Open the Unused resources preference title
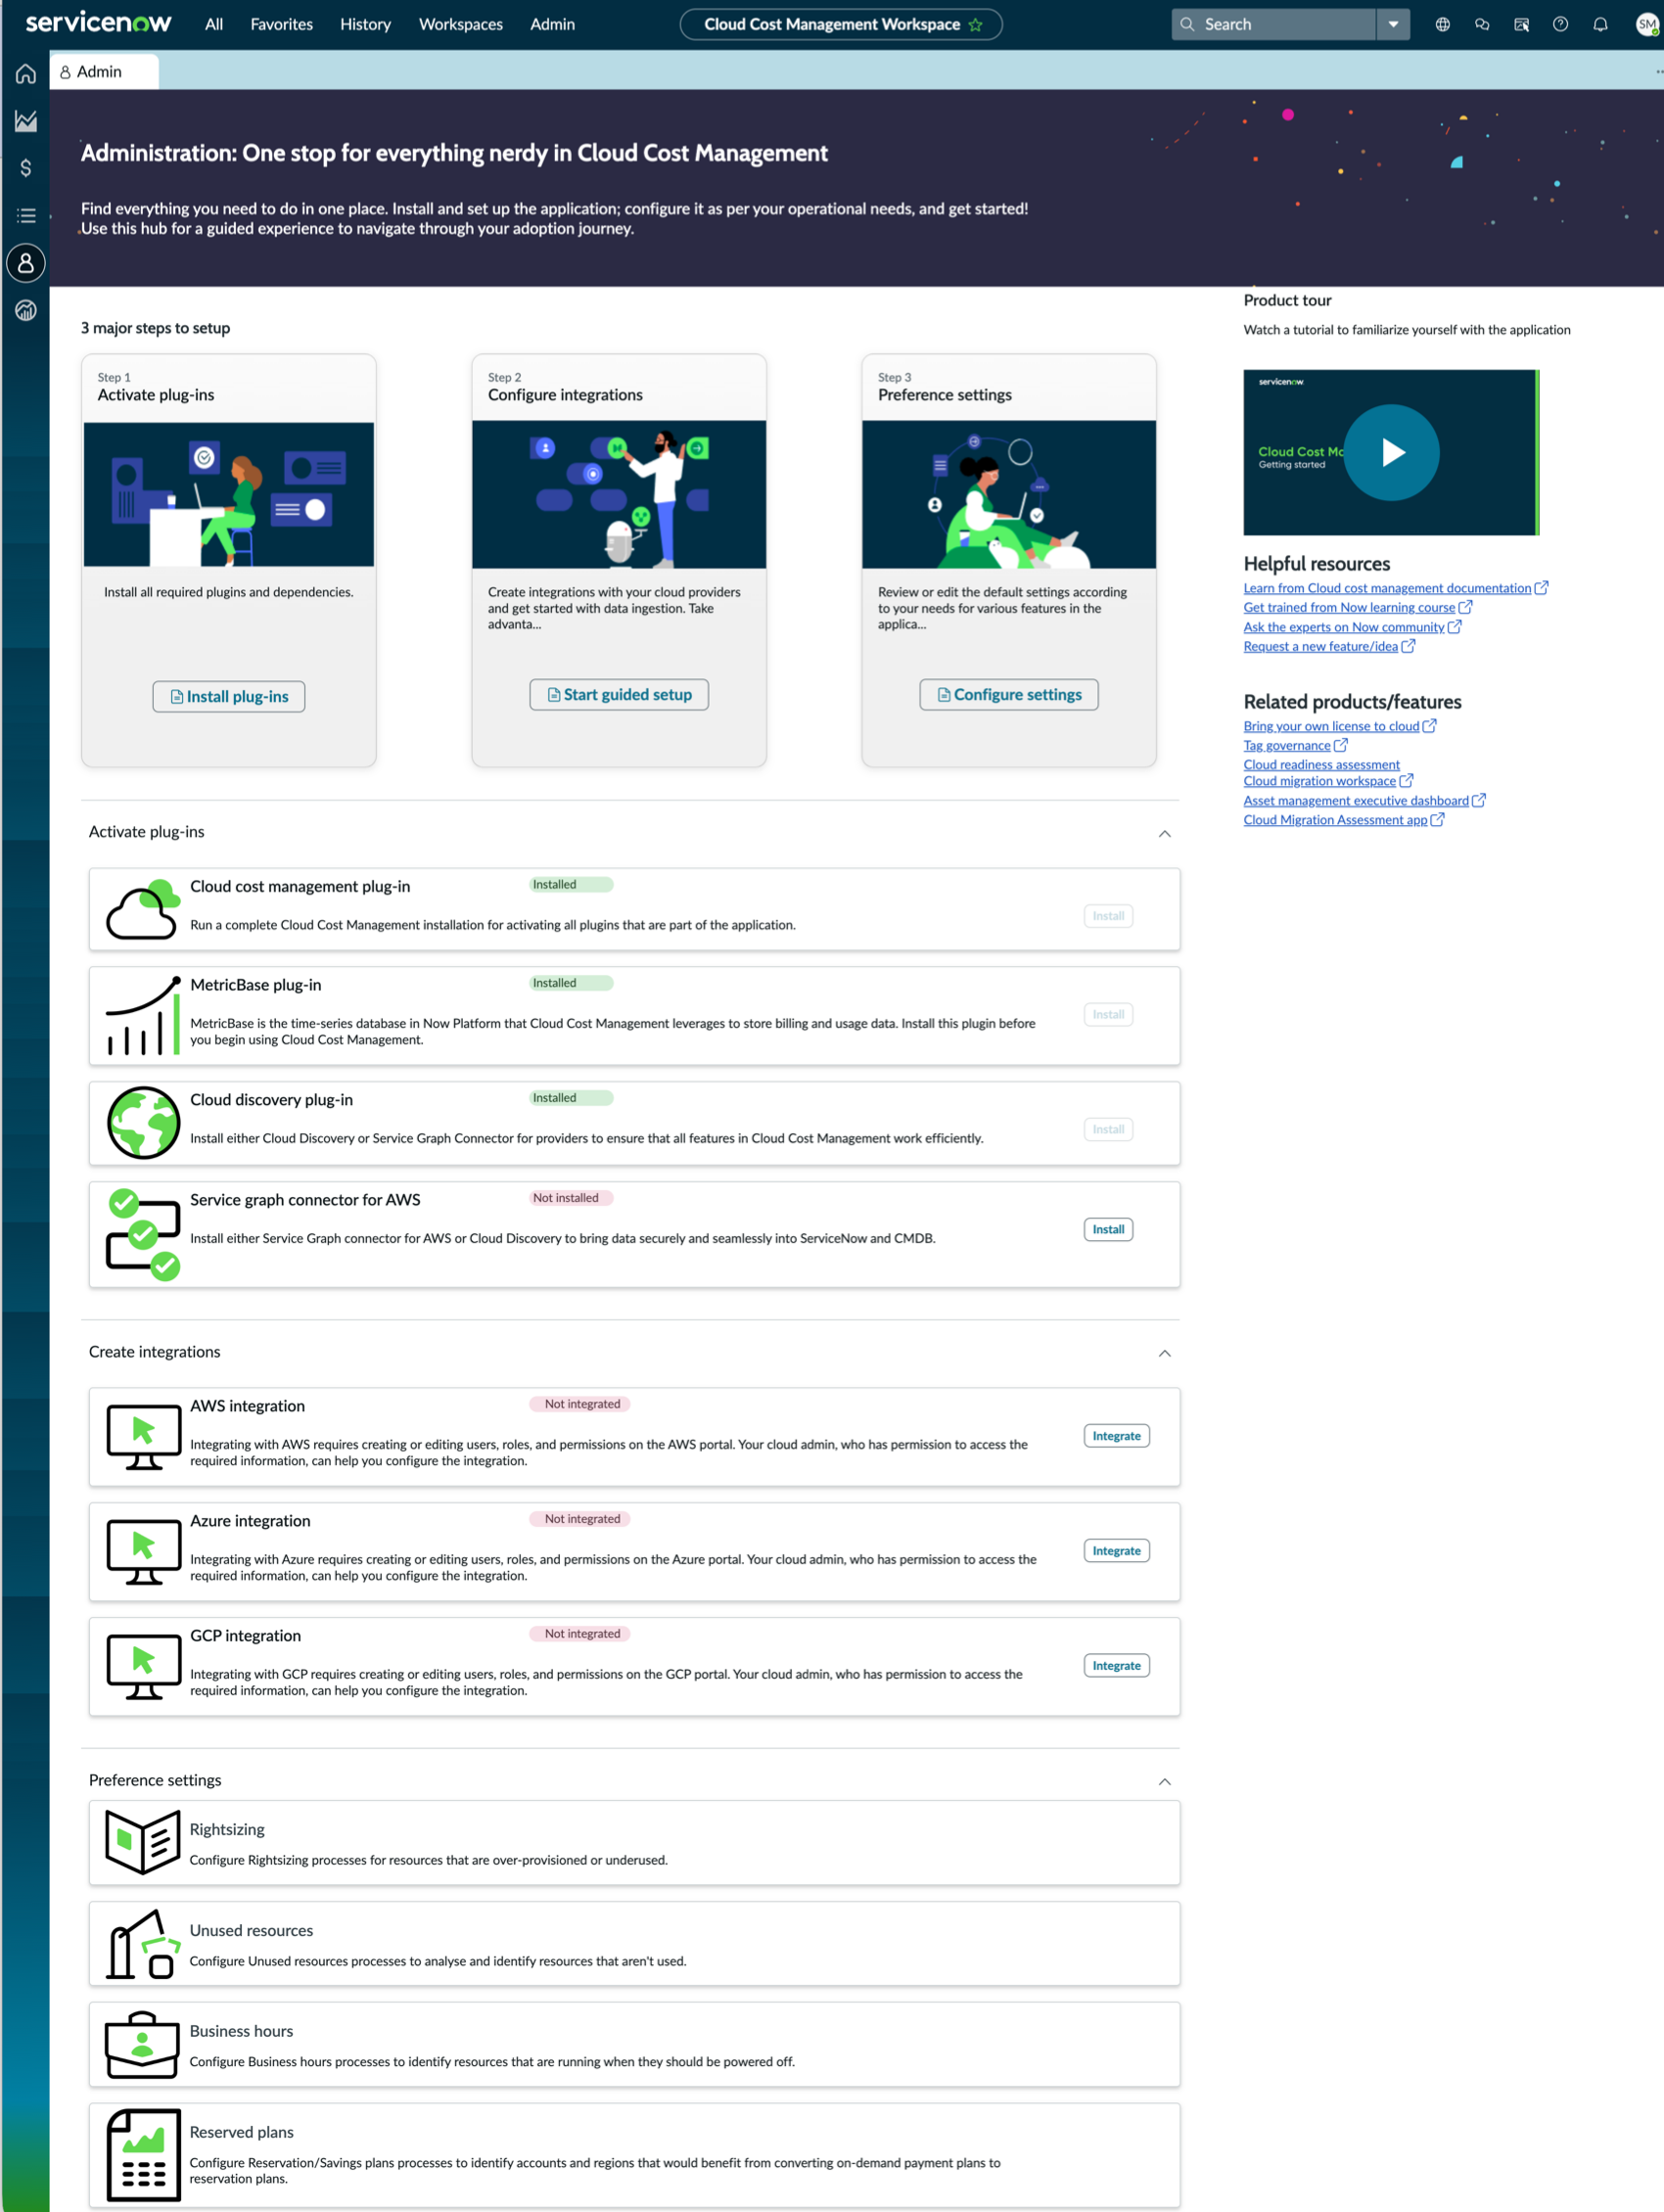The height and width of the screenshot is (2212, 1664). 251,1930
